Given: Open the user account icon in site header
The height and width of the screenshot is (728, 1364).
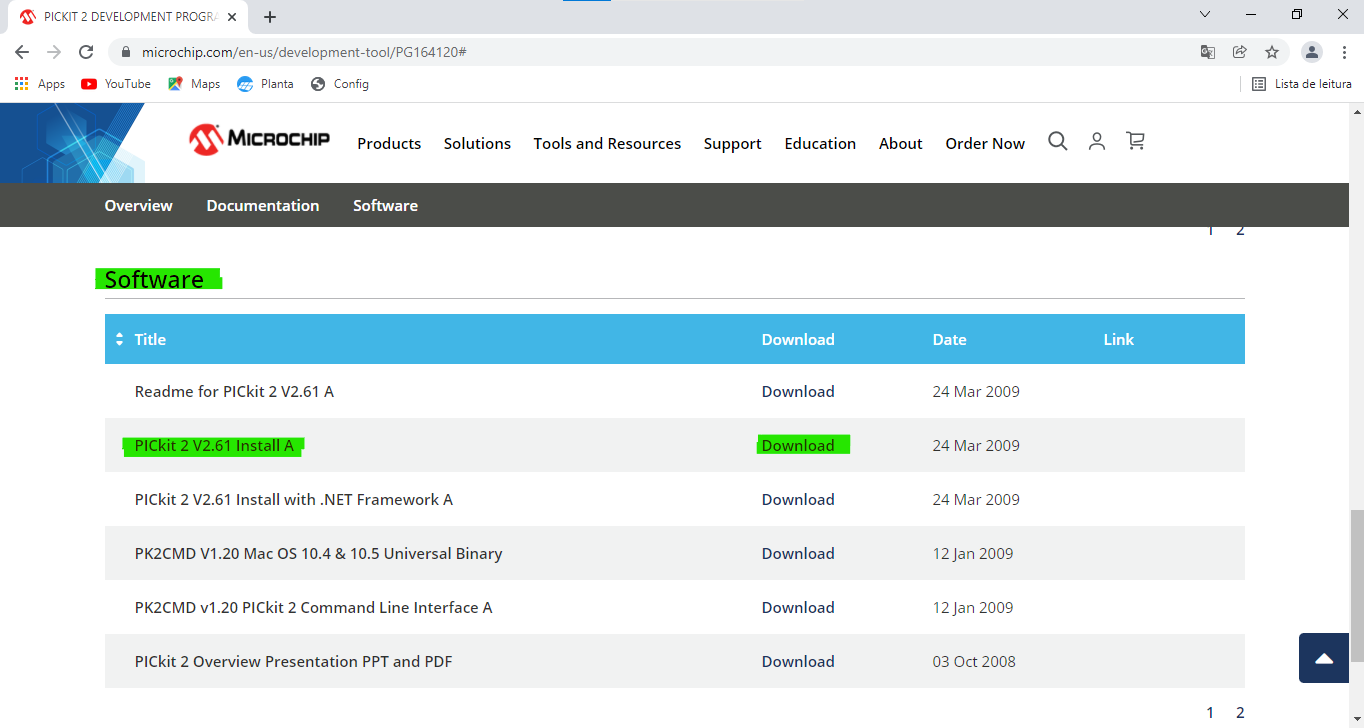Looking at the screenshot, I should click(x=1097, y=142).
